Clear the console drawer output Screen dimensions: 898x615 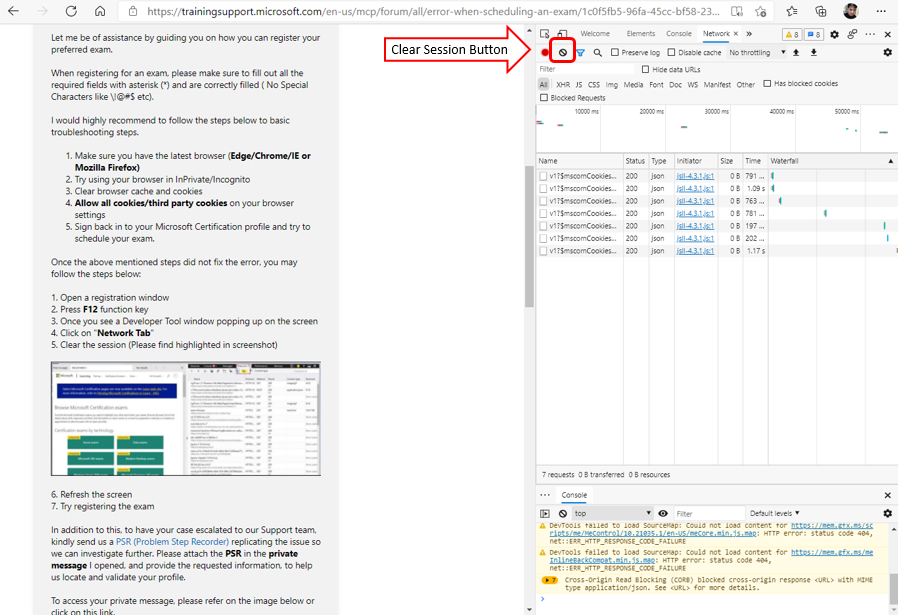click(x=563, y=514)
